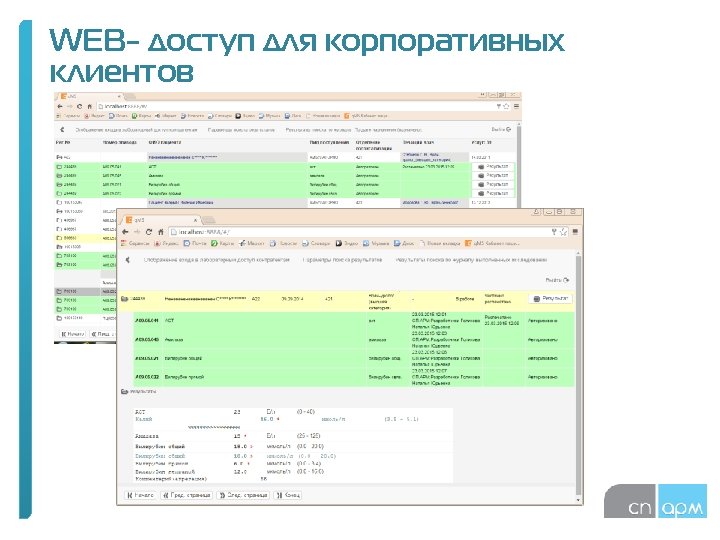
Task: Open the home page in the rear browser window
Action: coord(90,107)
